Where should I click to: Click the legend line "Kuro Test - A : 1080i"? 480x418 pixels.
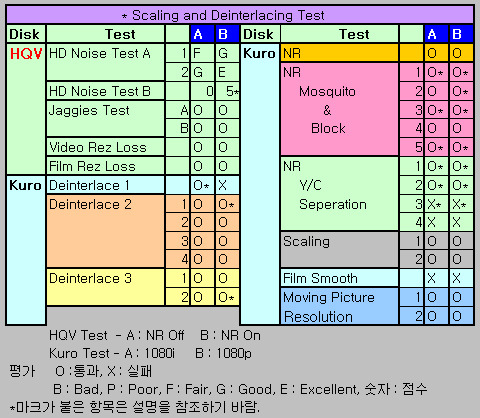tap(112, 353)
